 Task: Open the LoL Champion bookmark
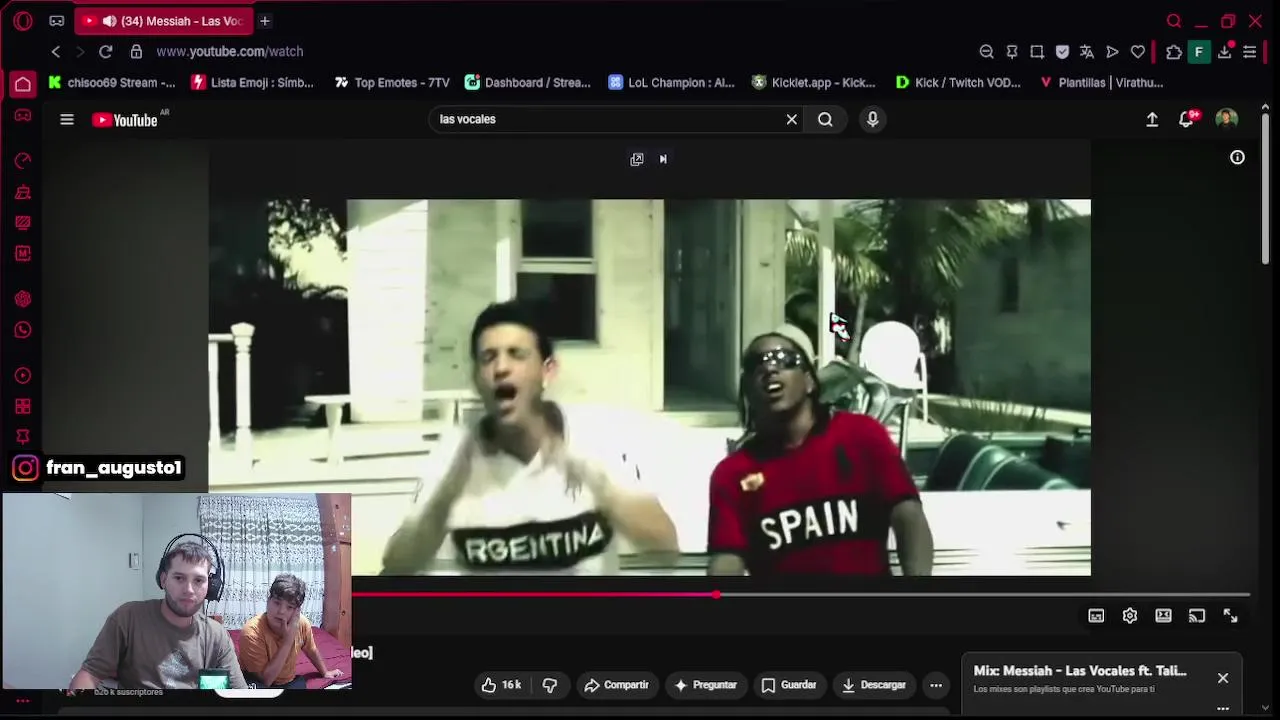tap(672, 83)
